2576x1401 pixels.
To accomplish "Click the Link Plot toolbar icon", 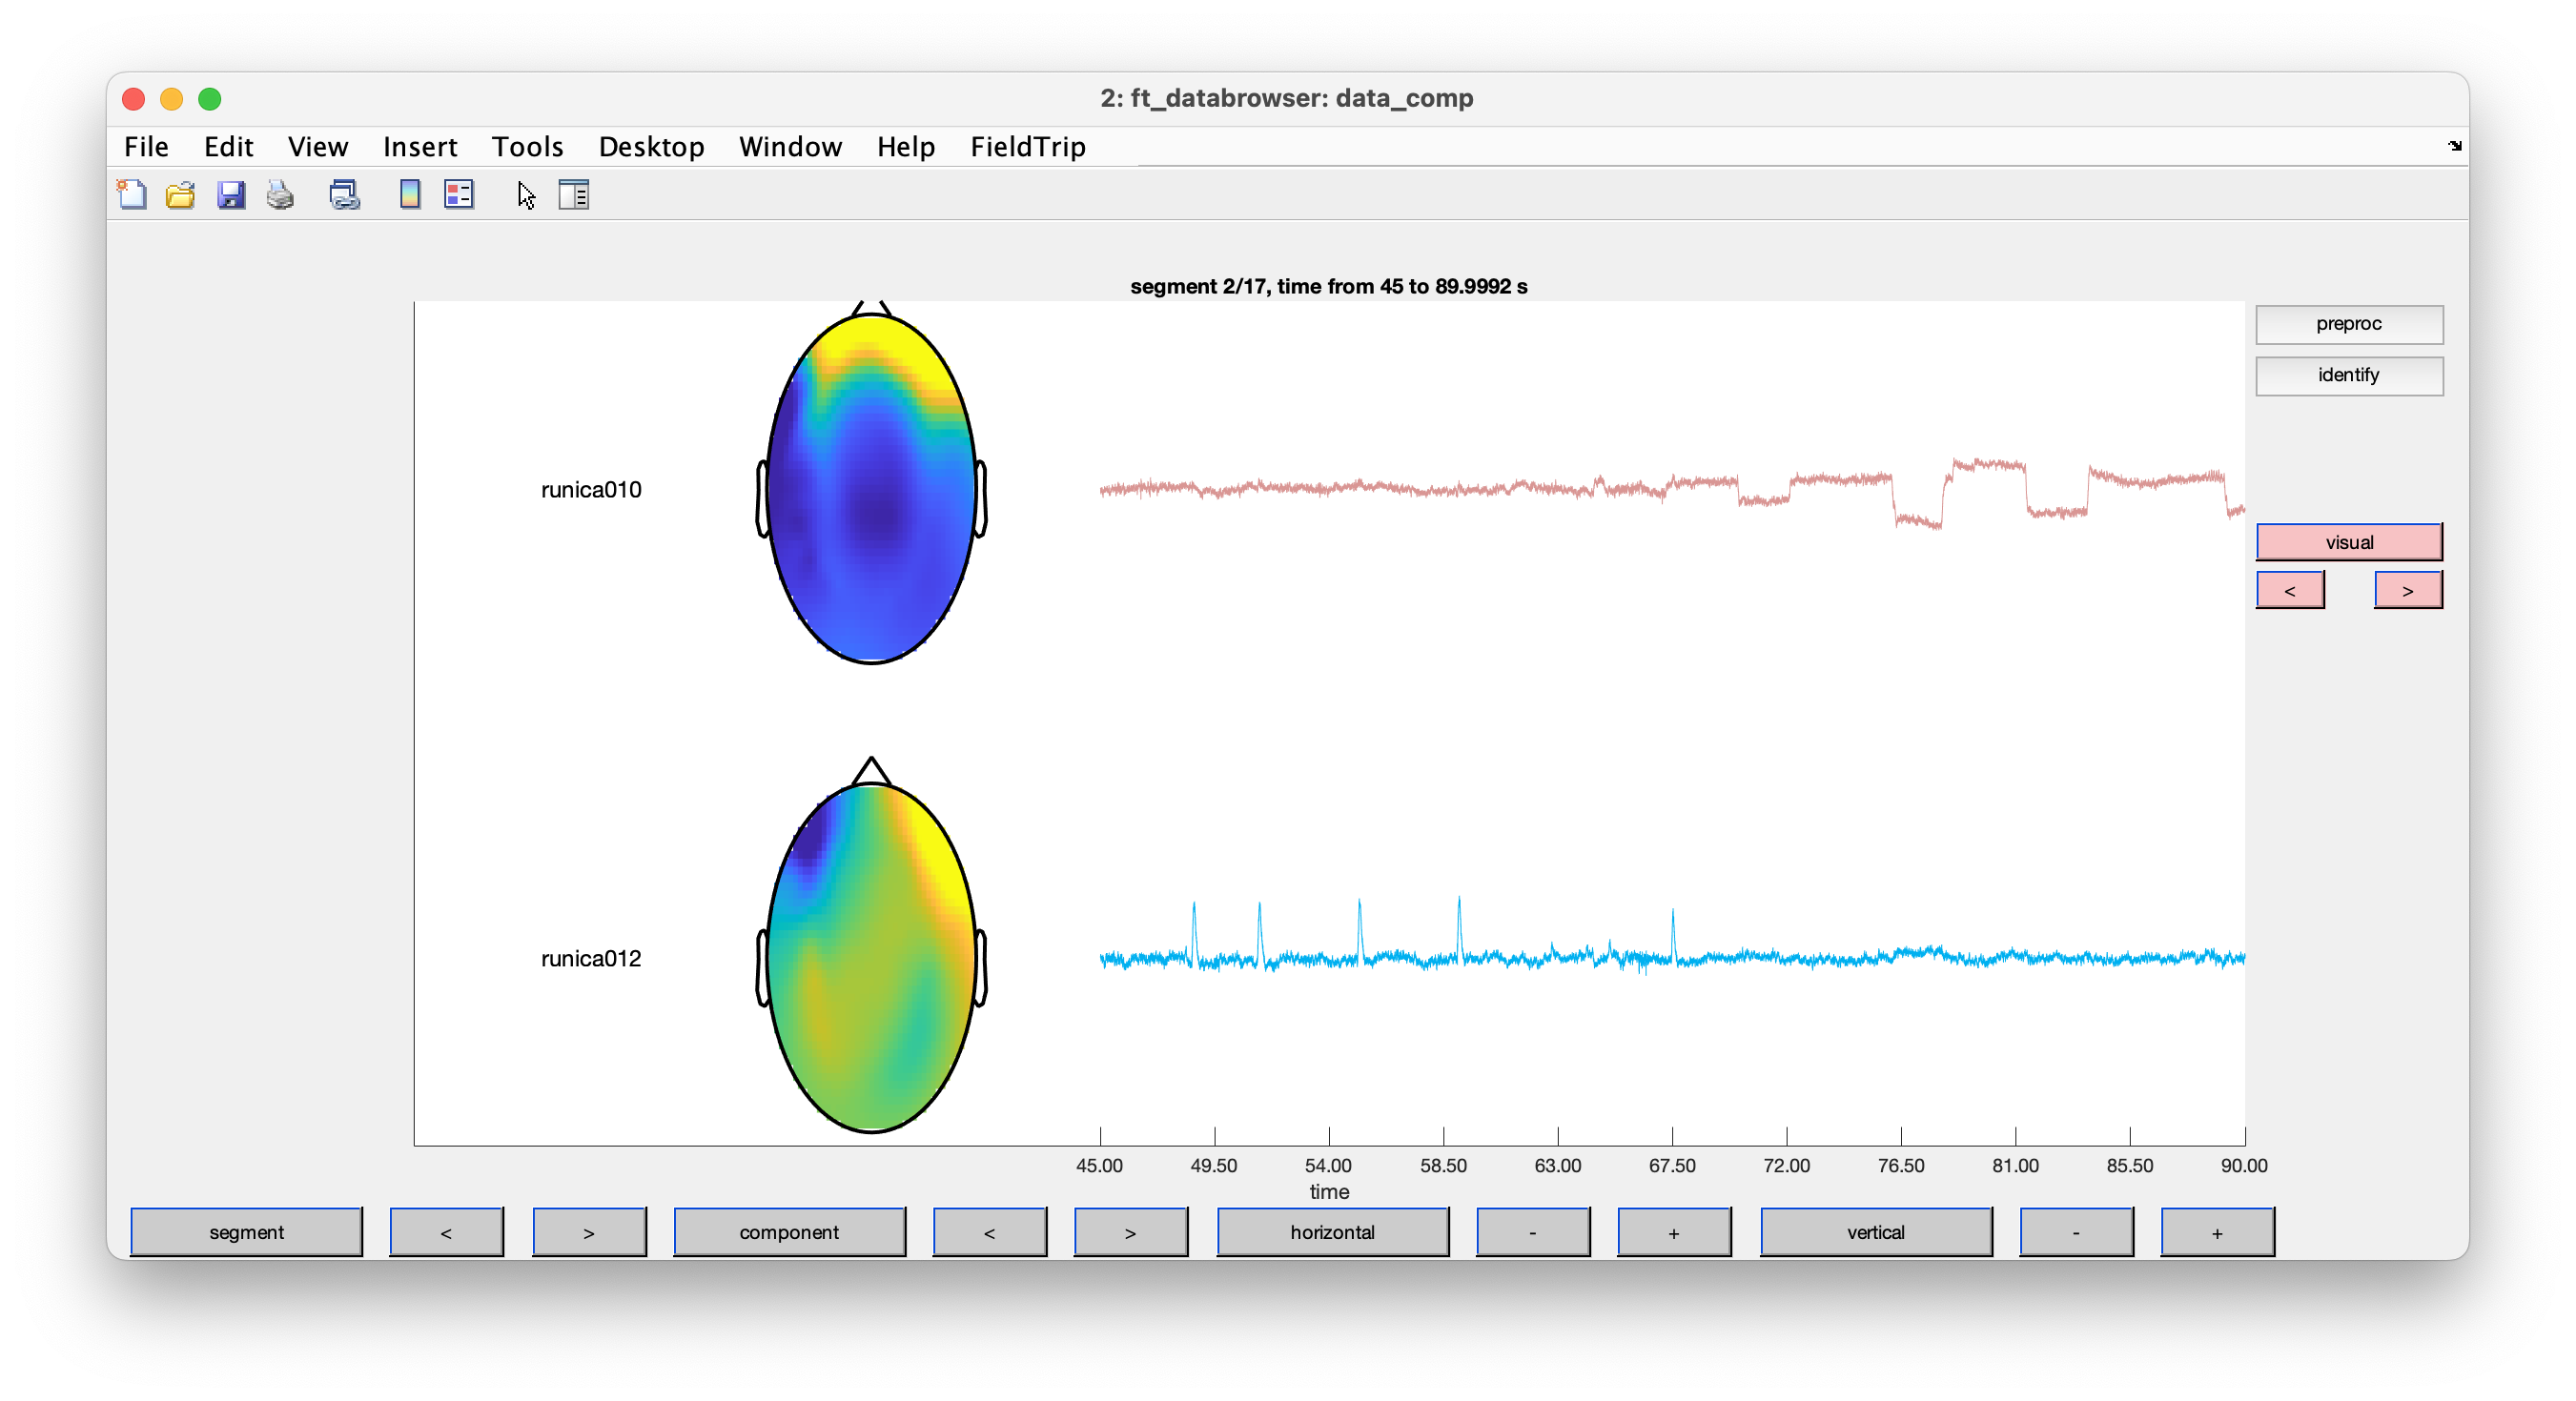I will 344,194.
